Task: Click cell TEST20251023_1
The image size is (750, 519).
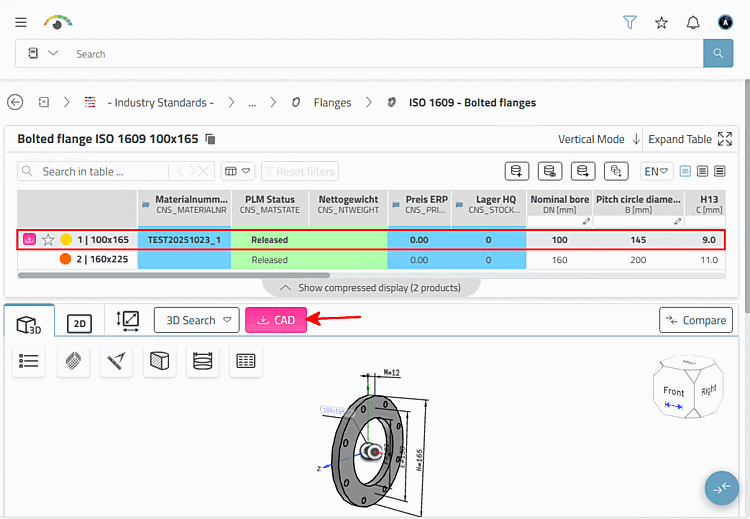Action: [x=184, y=240]
